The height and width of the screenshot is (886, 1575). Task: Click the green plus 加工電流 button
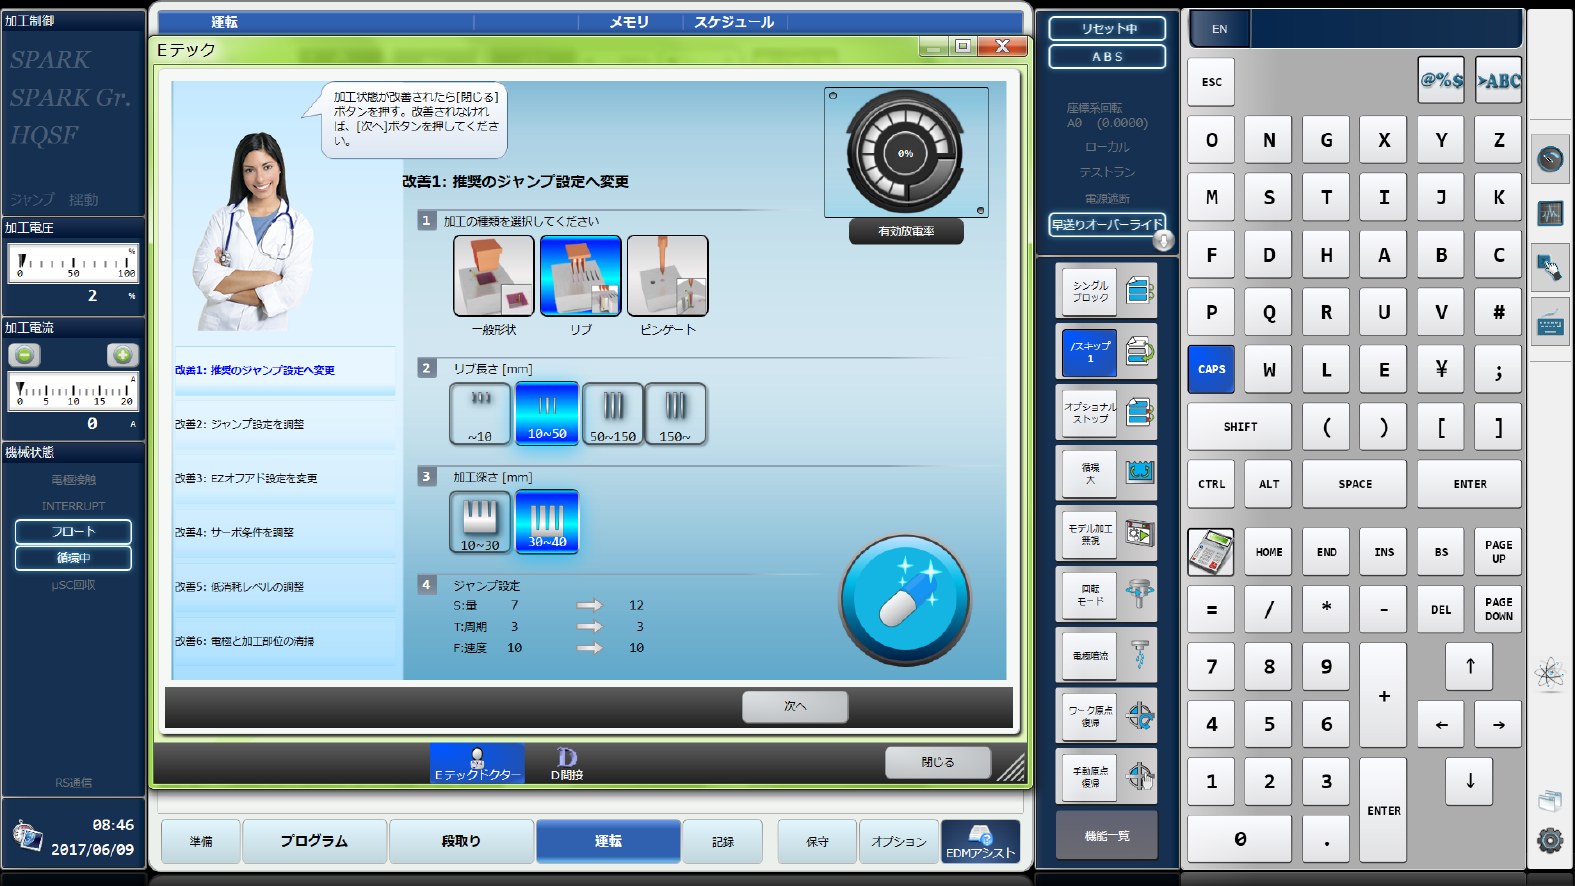click(x=122, y=355)
